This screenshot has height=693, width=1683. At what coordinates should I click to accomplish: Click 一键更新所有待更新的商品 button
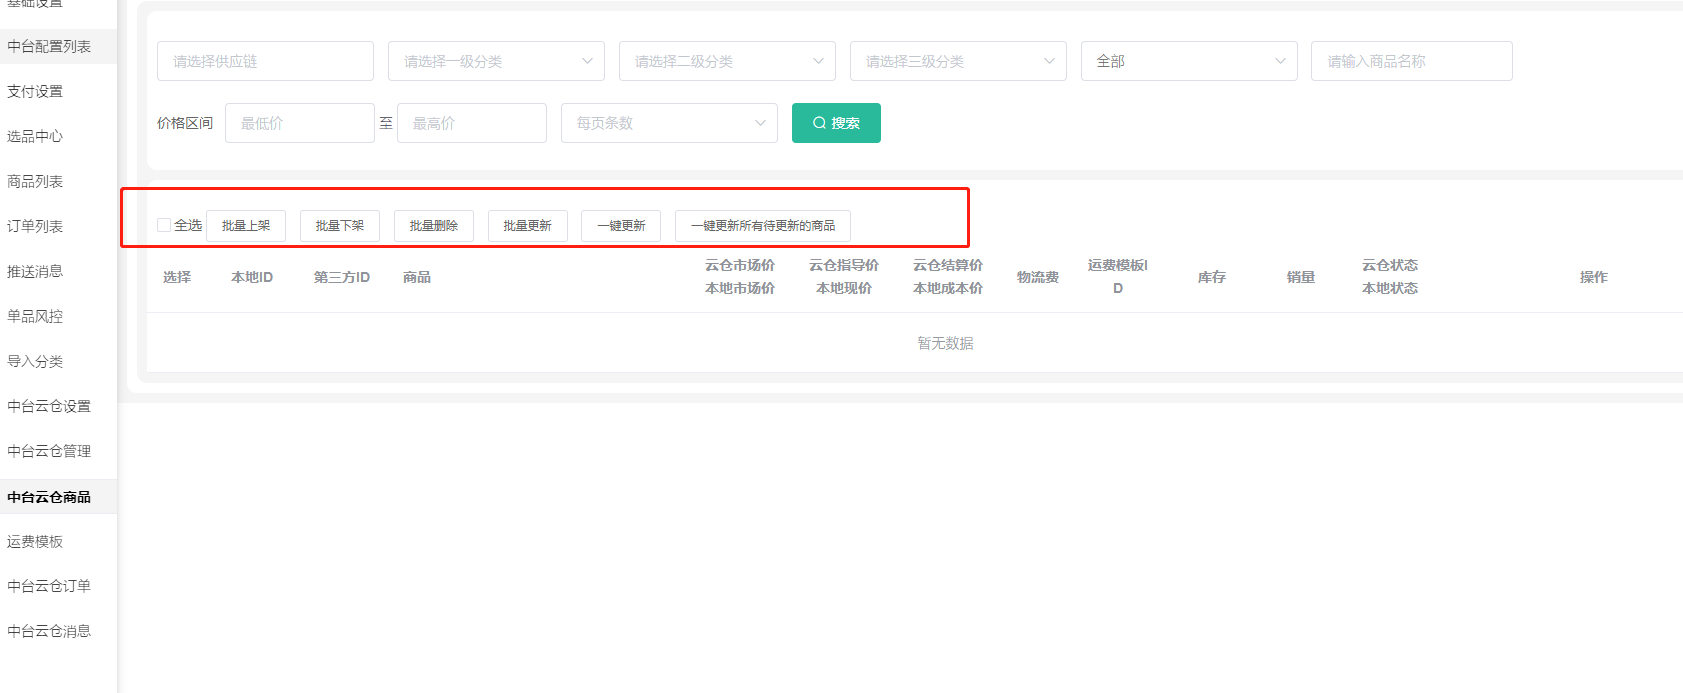[x=762, y=226]
